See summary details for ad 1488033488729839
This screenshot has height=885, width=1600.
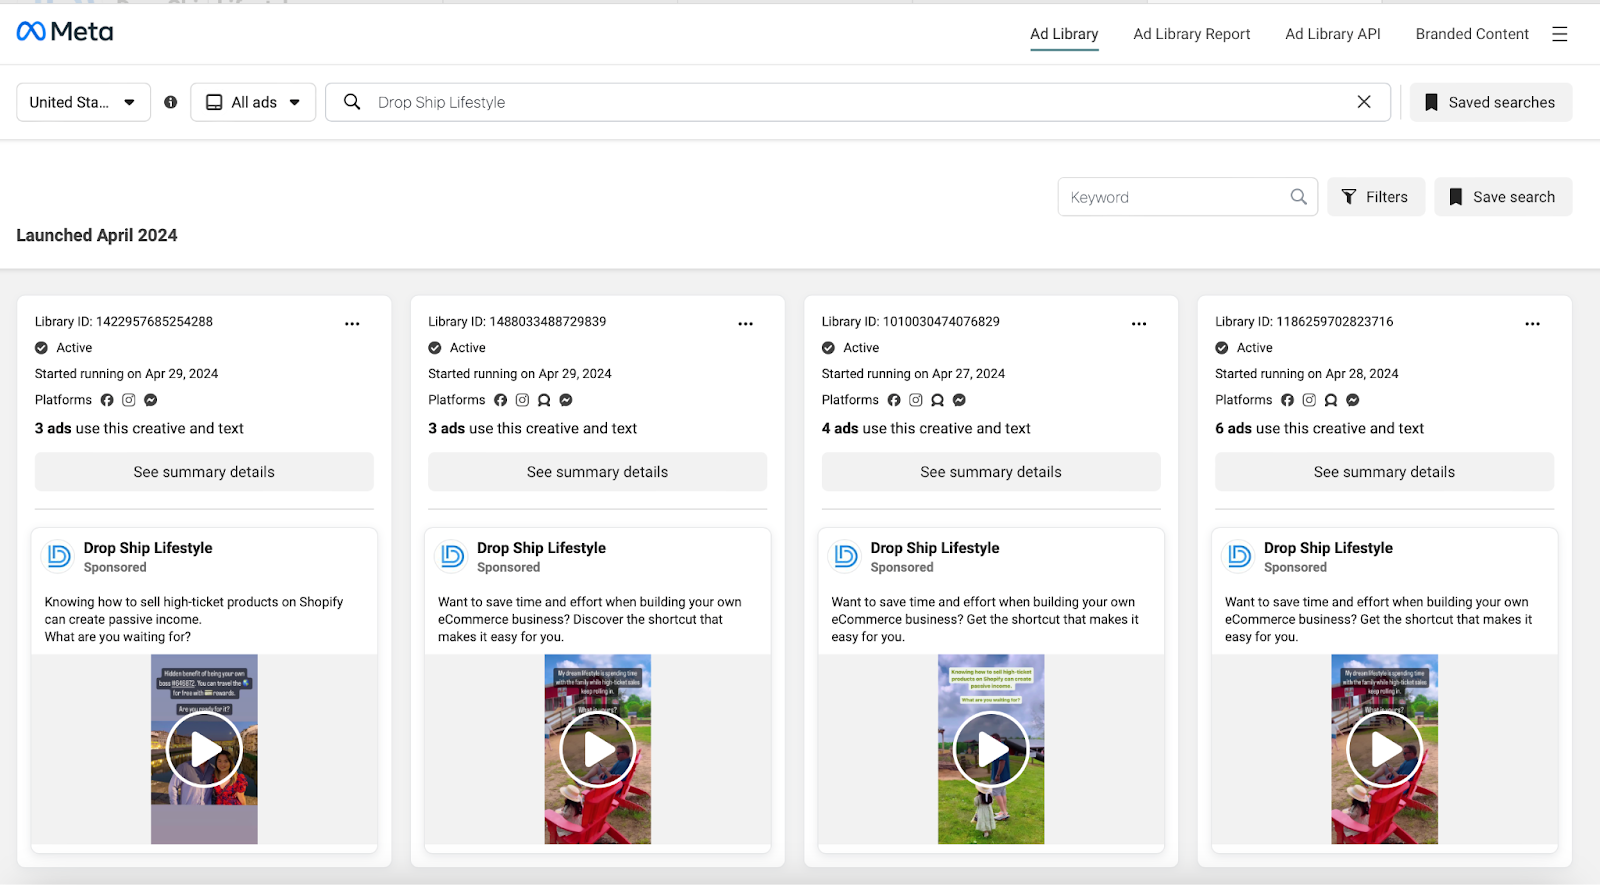click(x=598, y=472)
